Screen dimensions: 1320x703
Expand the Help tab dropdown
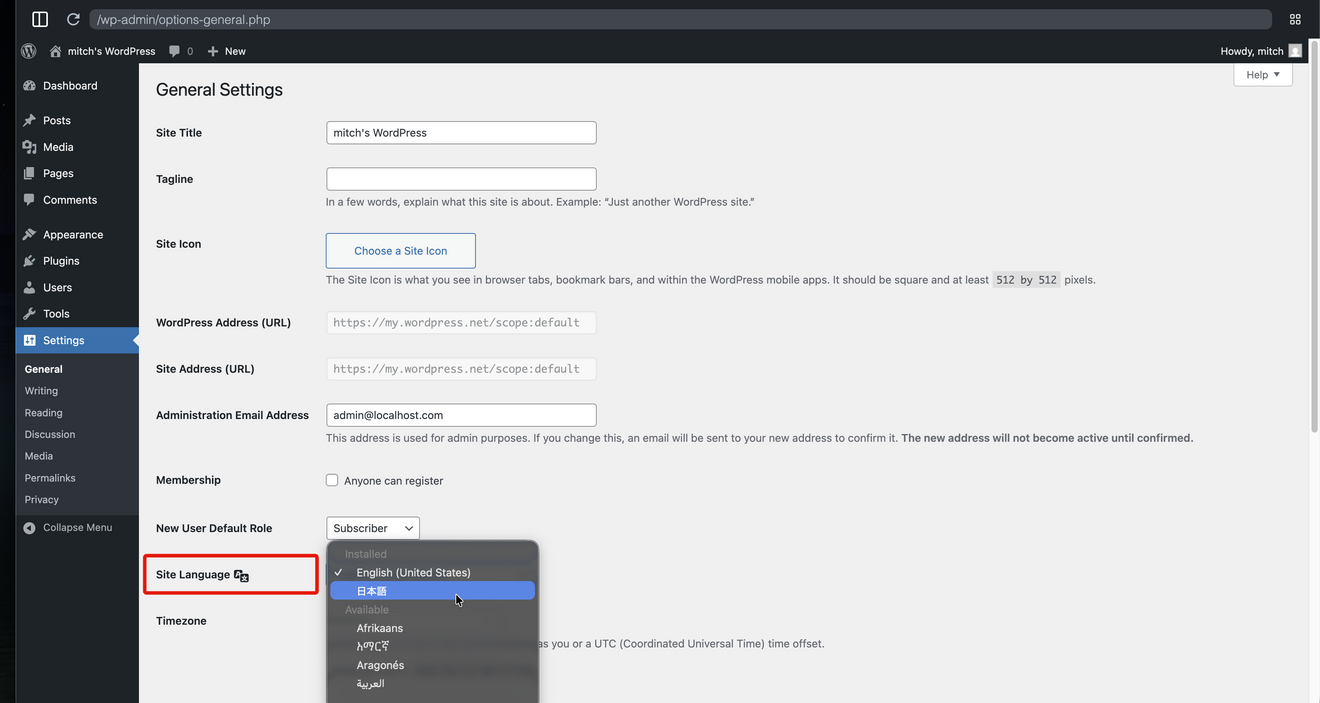1263,74
